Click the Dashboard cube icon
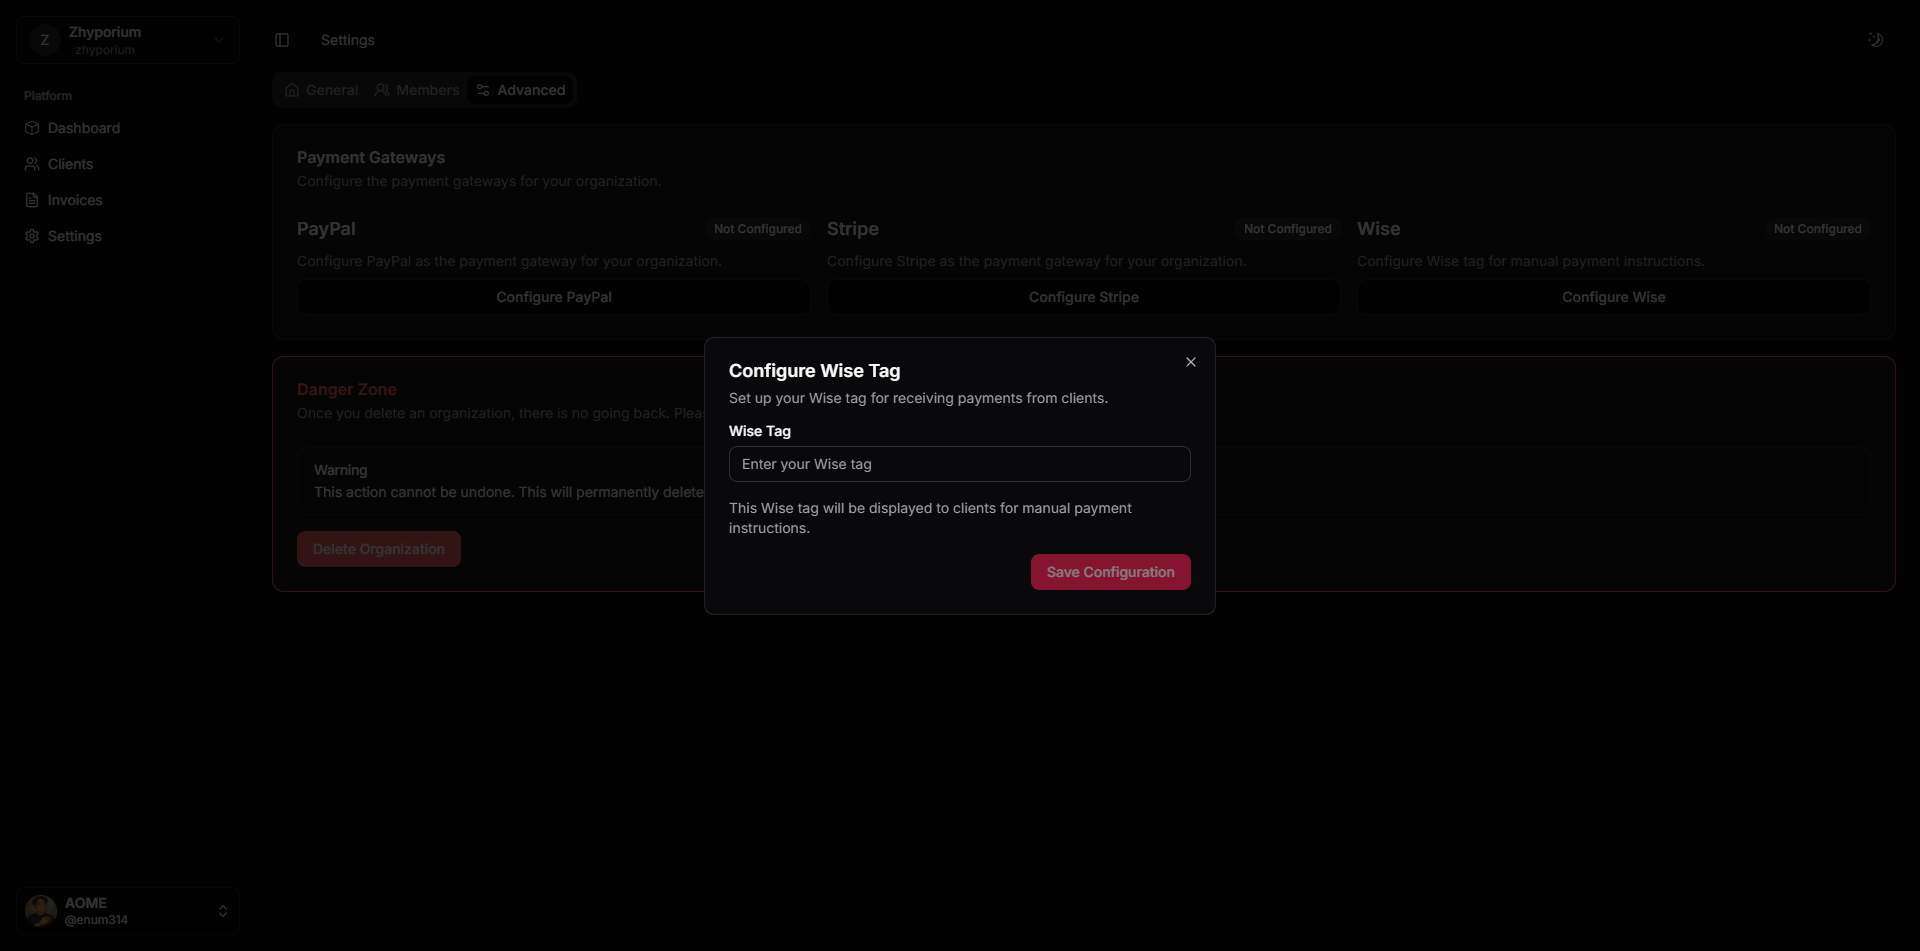1920x951 pixels. (x=32, y=128)
